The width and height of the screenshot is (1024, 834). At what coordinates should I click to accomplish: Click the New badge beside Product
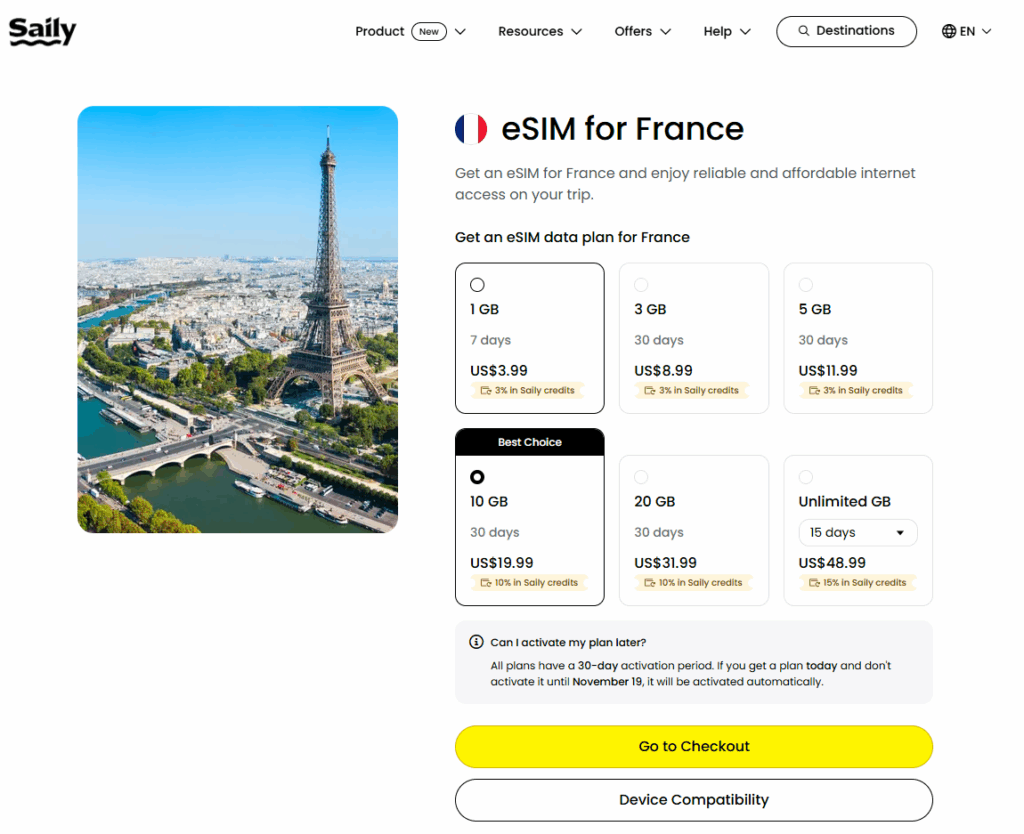coord(429,31)
